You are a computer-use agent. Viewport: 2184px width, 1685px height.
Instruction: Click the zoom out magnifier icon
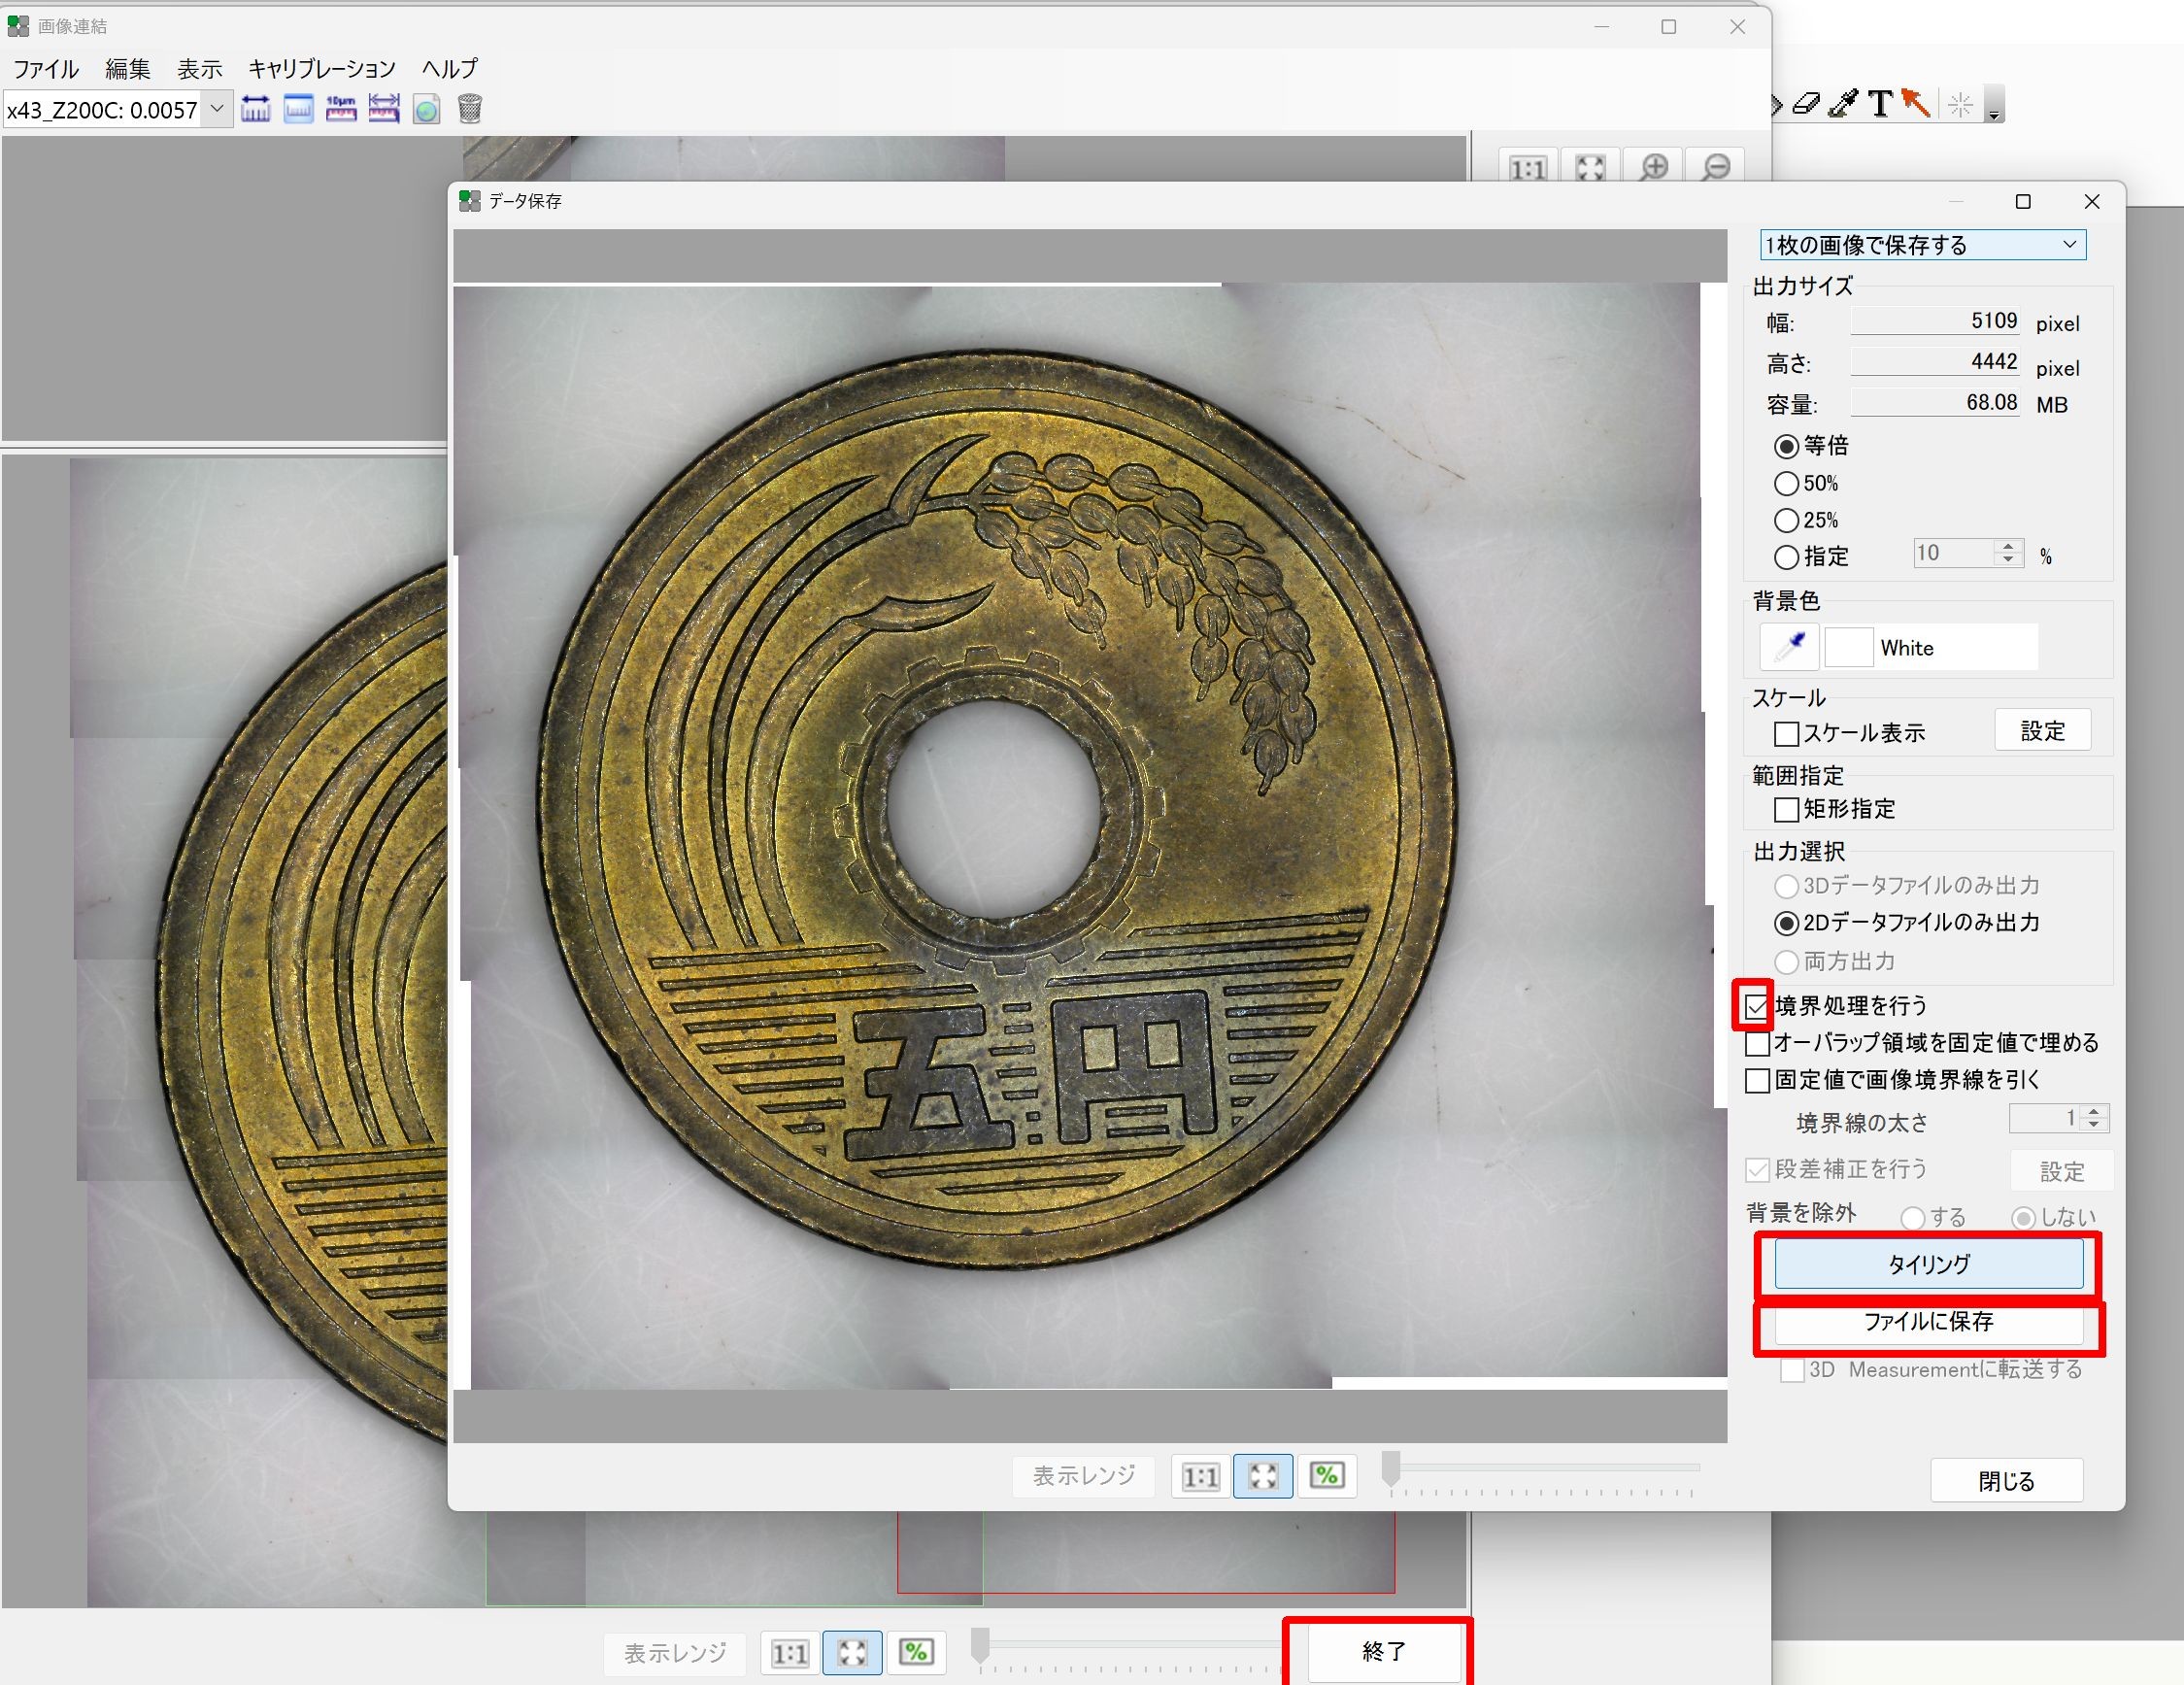point(1716,167)
